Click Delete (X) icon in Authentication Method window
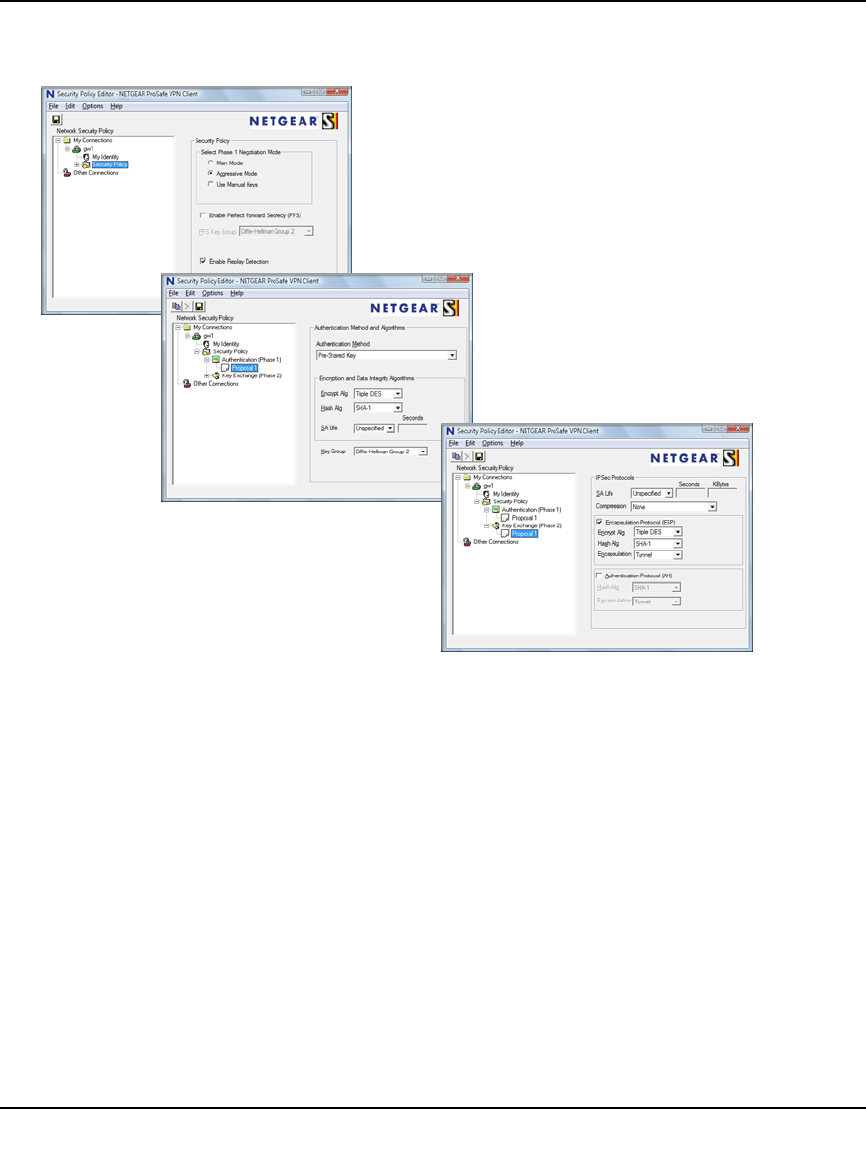The width and height of the screenshot is (866, 1171). pyautogui.click(x=187, y=306)
